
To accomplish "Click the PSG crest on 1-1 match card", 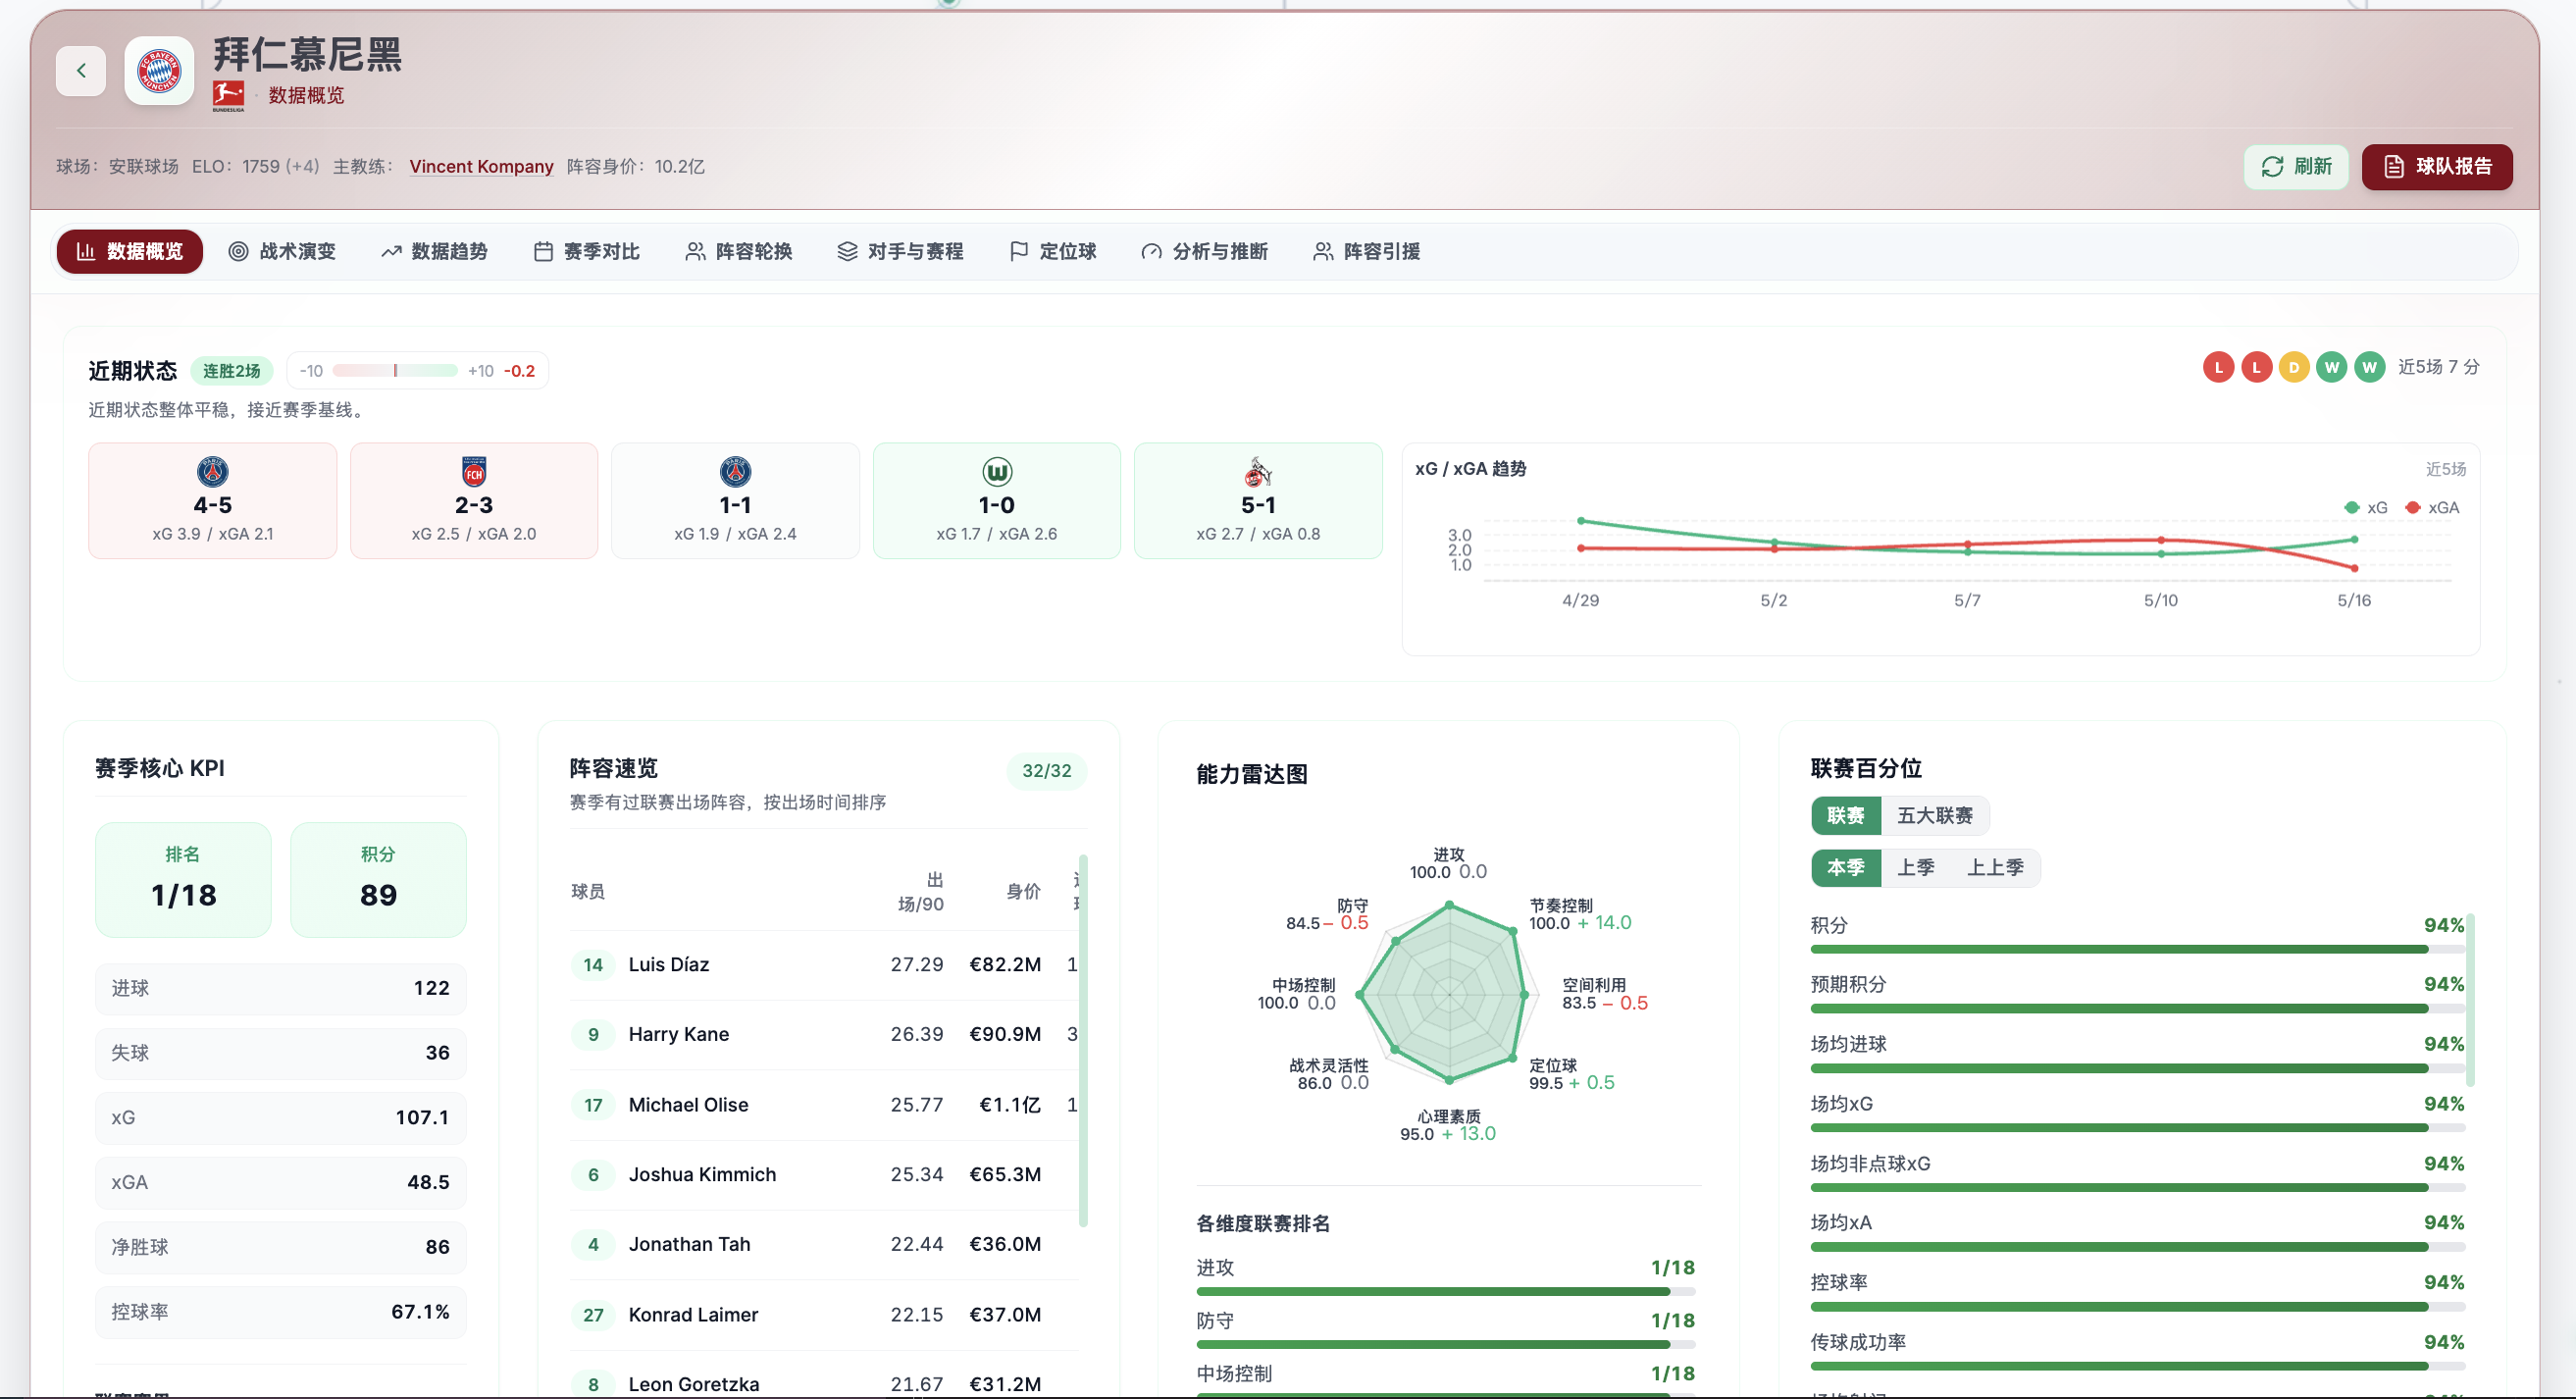I will (x=735, y=471).
